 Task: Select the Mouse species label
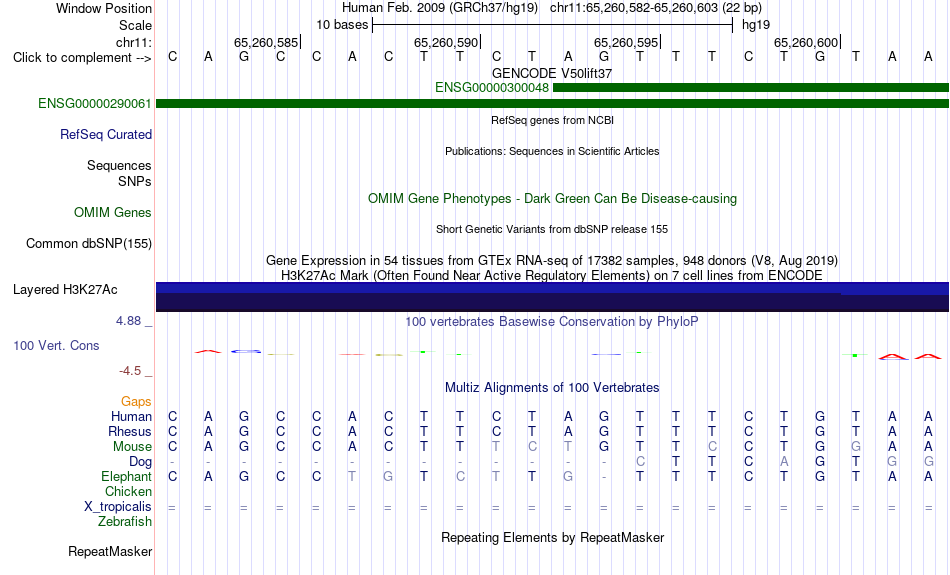point(131,447)
